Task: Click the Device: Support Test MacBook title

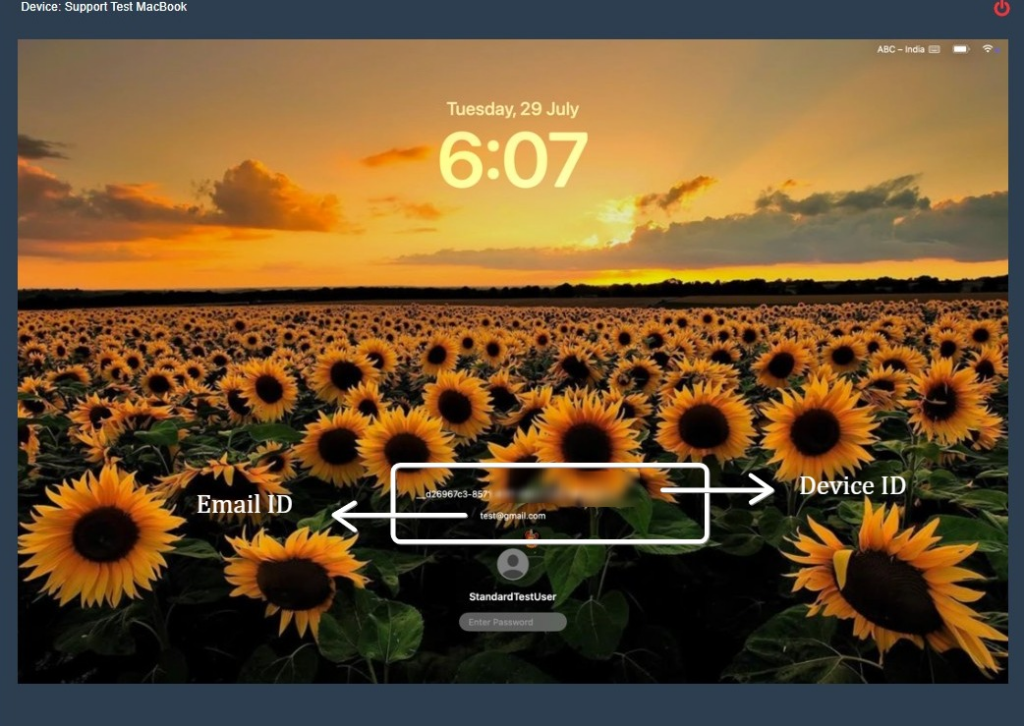Action: coord(104,7)
